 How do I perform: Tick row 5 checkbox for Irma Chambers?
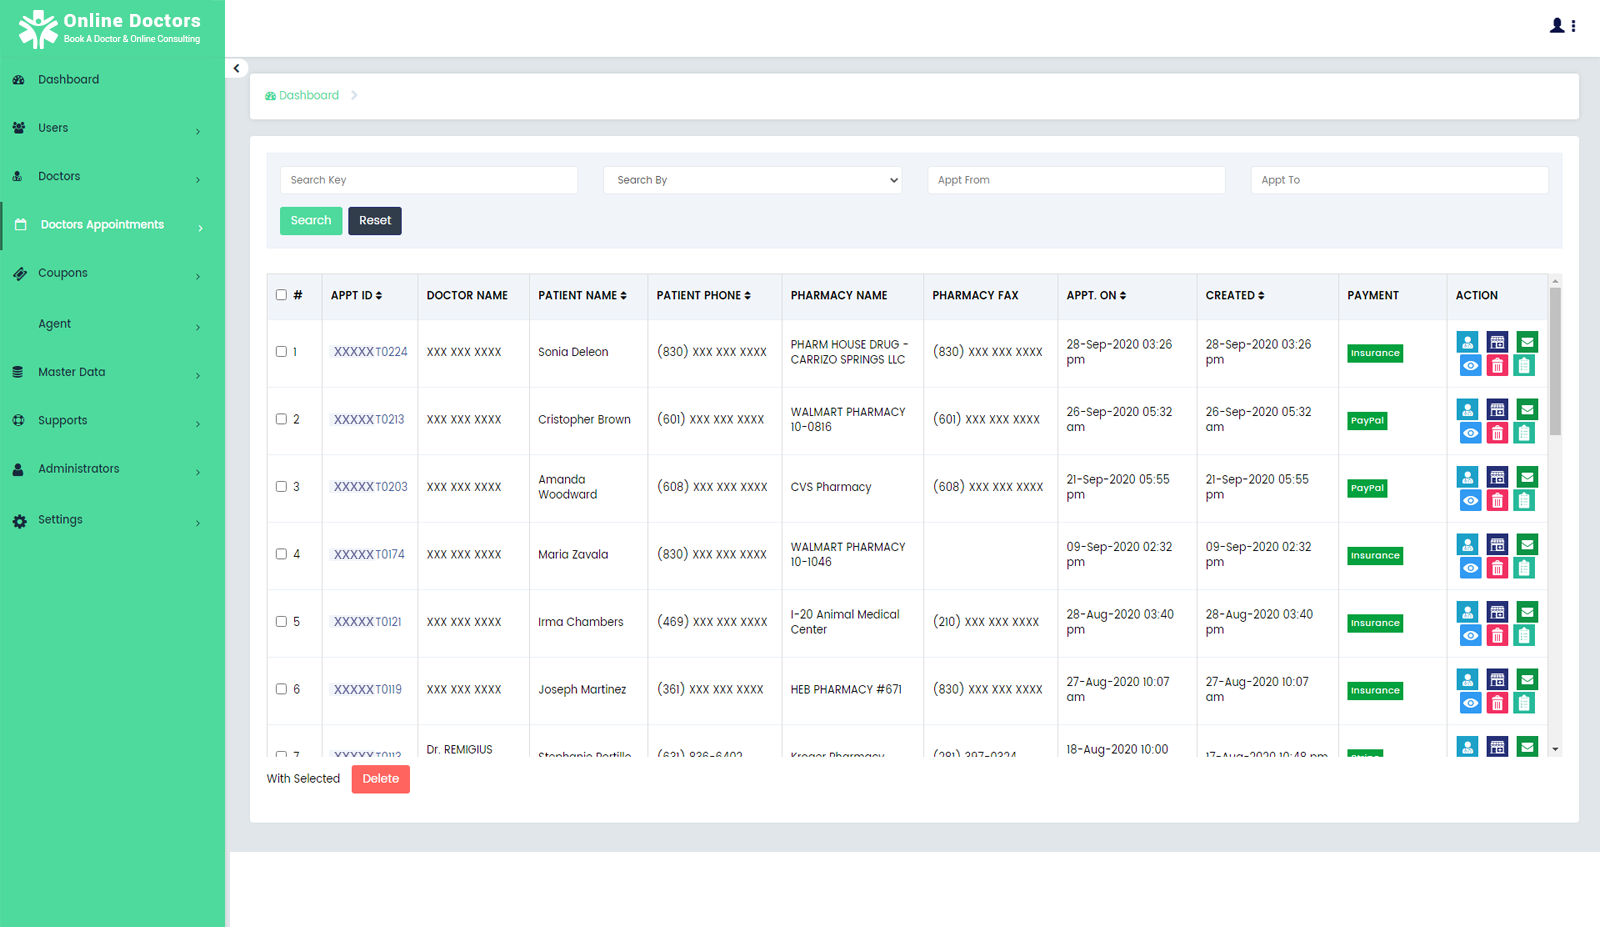pyautogui.click(x=281, y=622)
